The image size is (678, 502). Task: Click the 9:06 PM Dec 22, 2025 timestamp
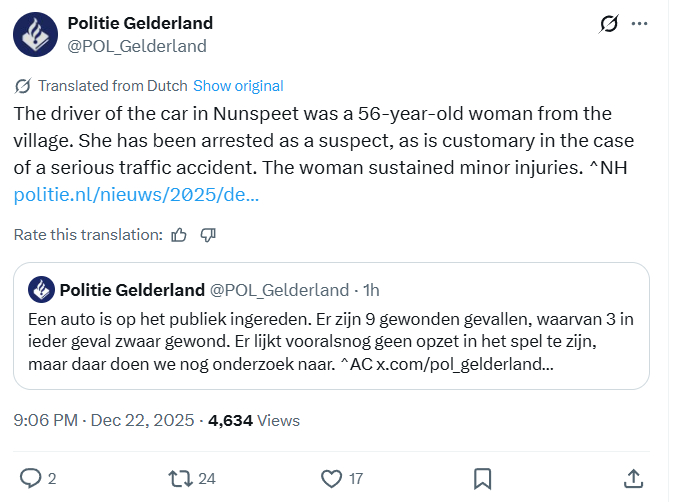point(105,421)
